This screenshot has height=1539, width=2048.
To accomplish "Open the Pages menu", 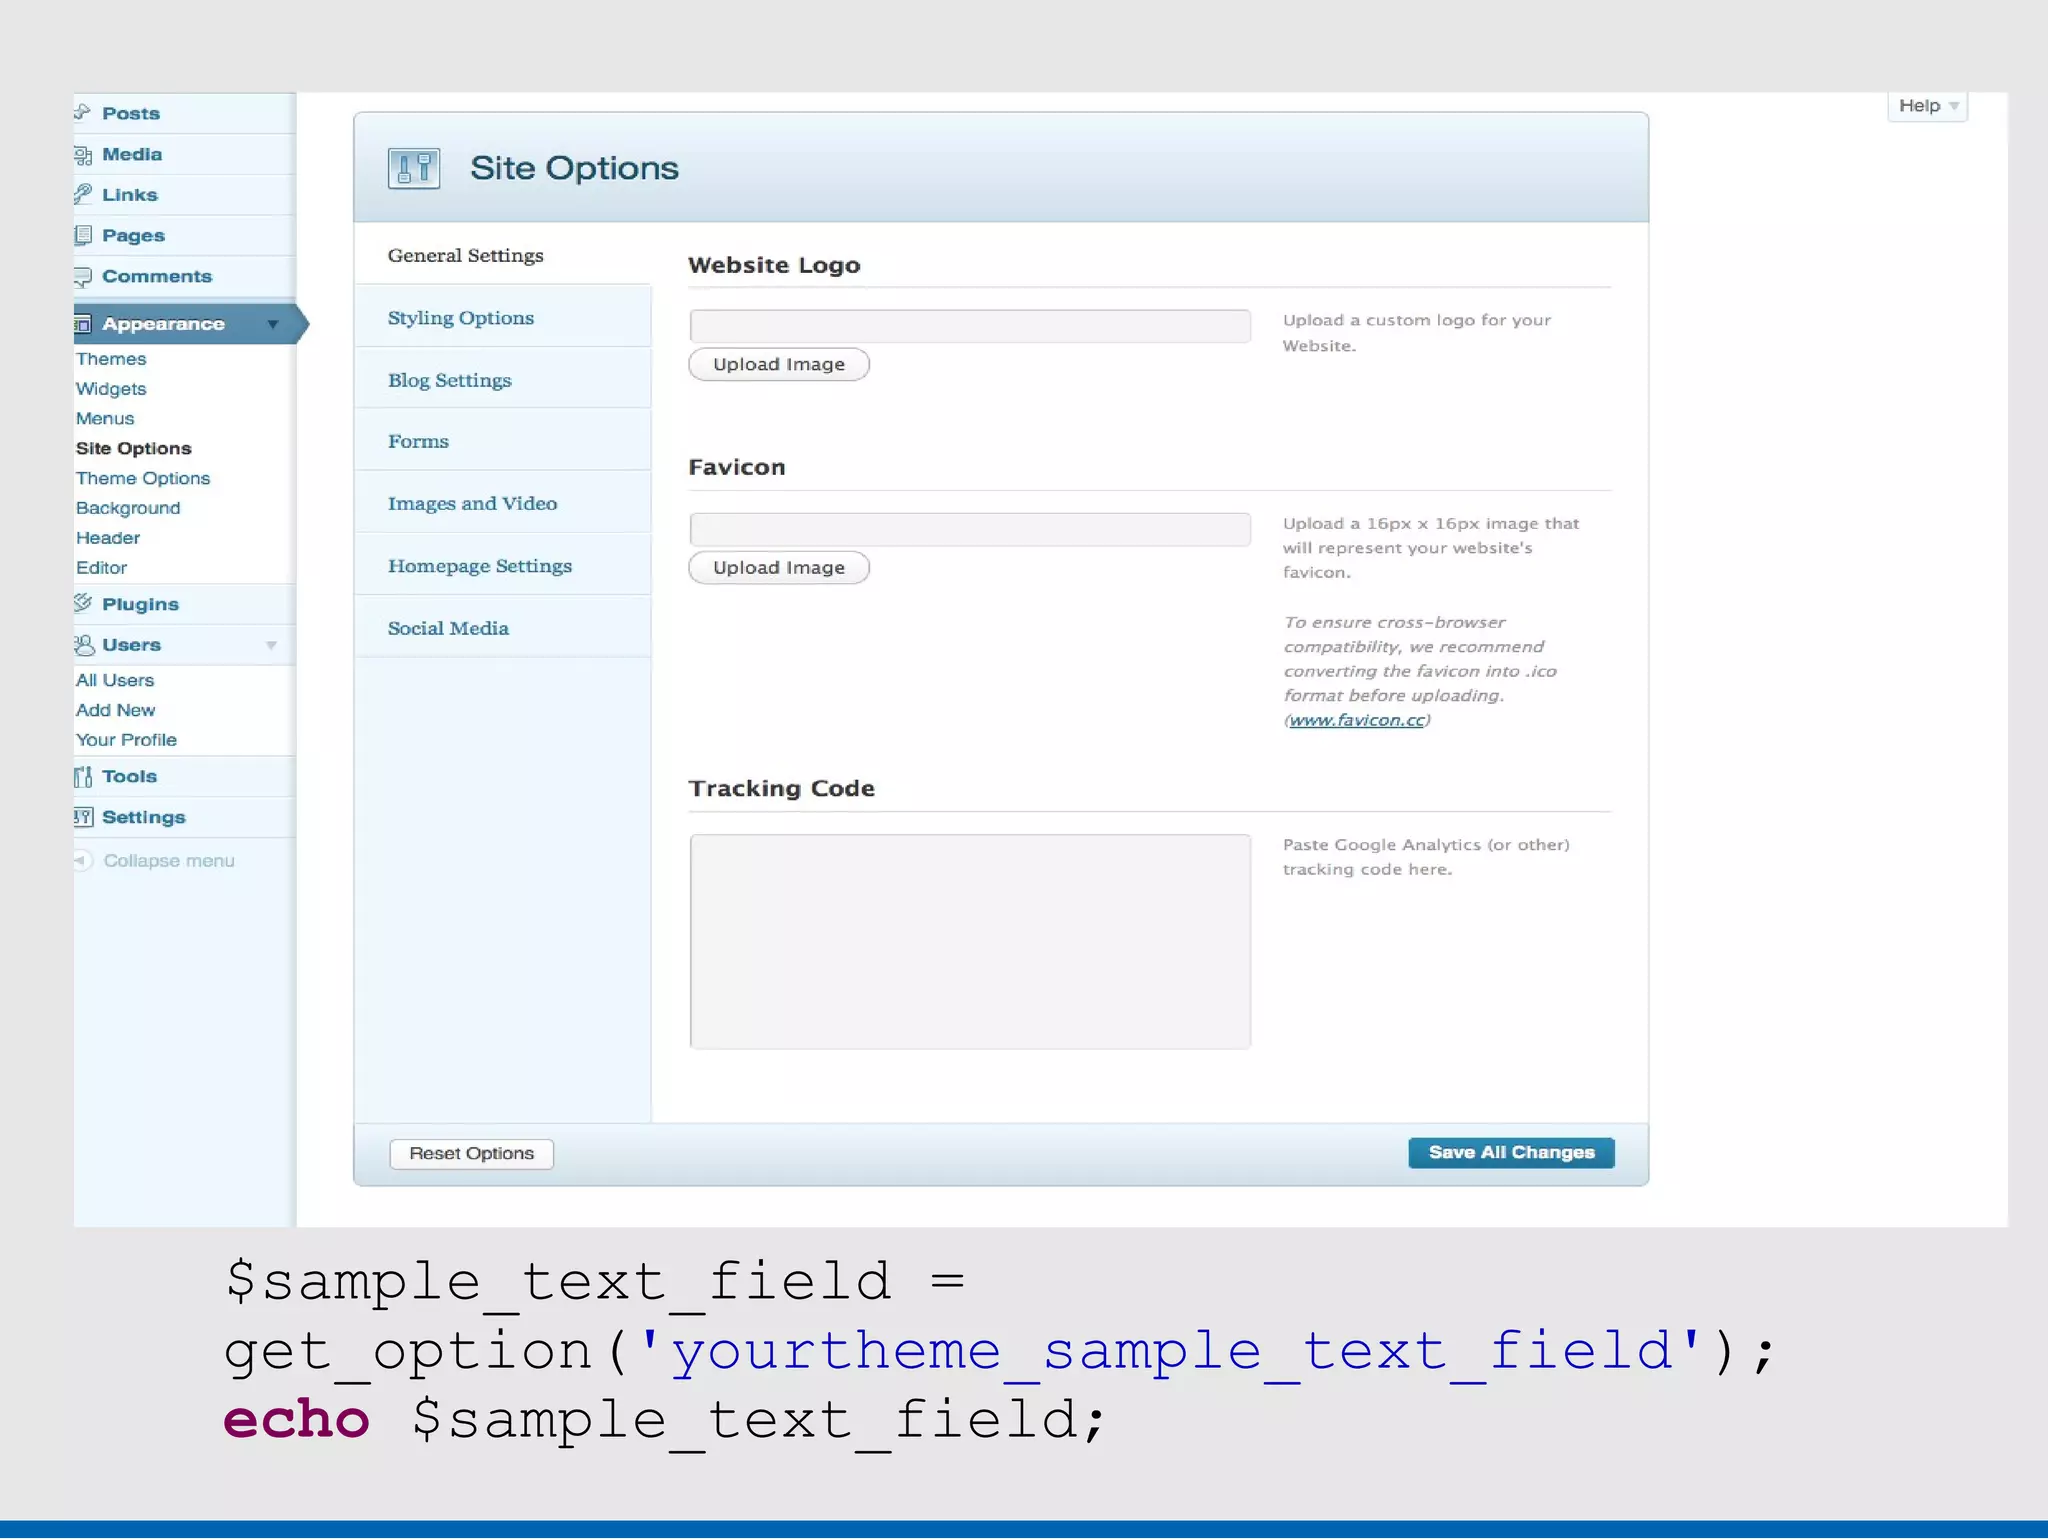I will [133, 235].
